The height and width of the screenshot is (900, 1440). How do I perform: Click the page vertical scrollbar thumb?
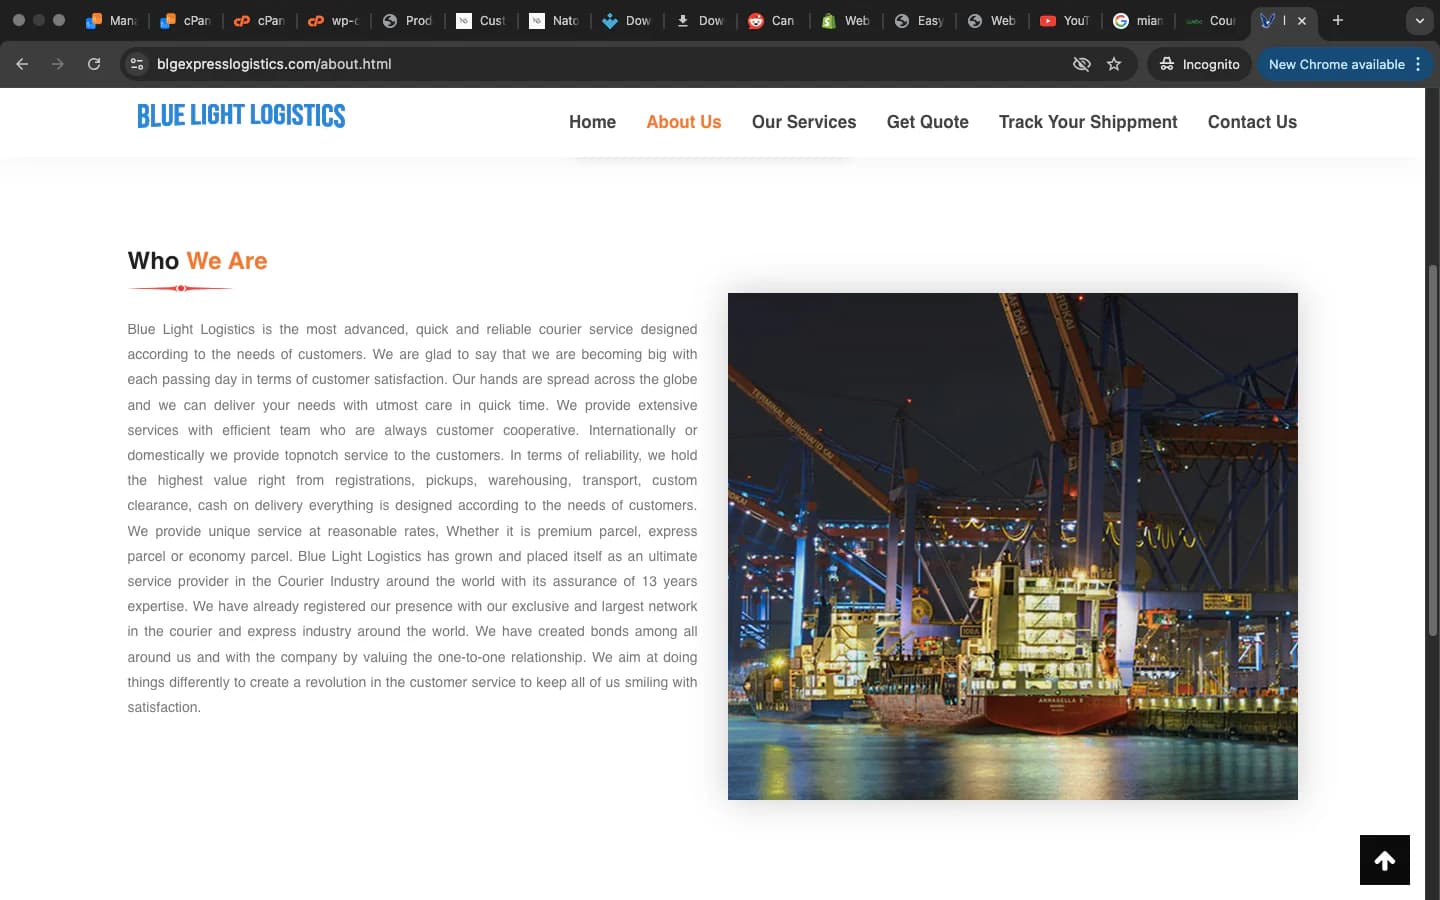[x=1432, y=450]
